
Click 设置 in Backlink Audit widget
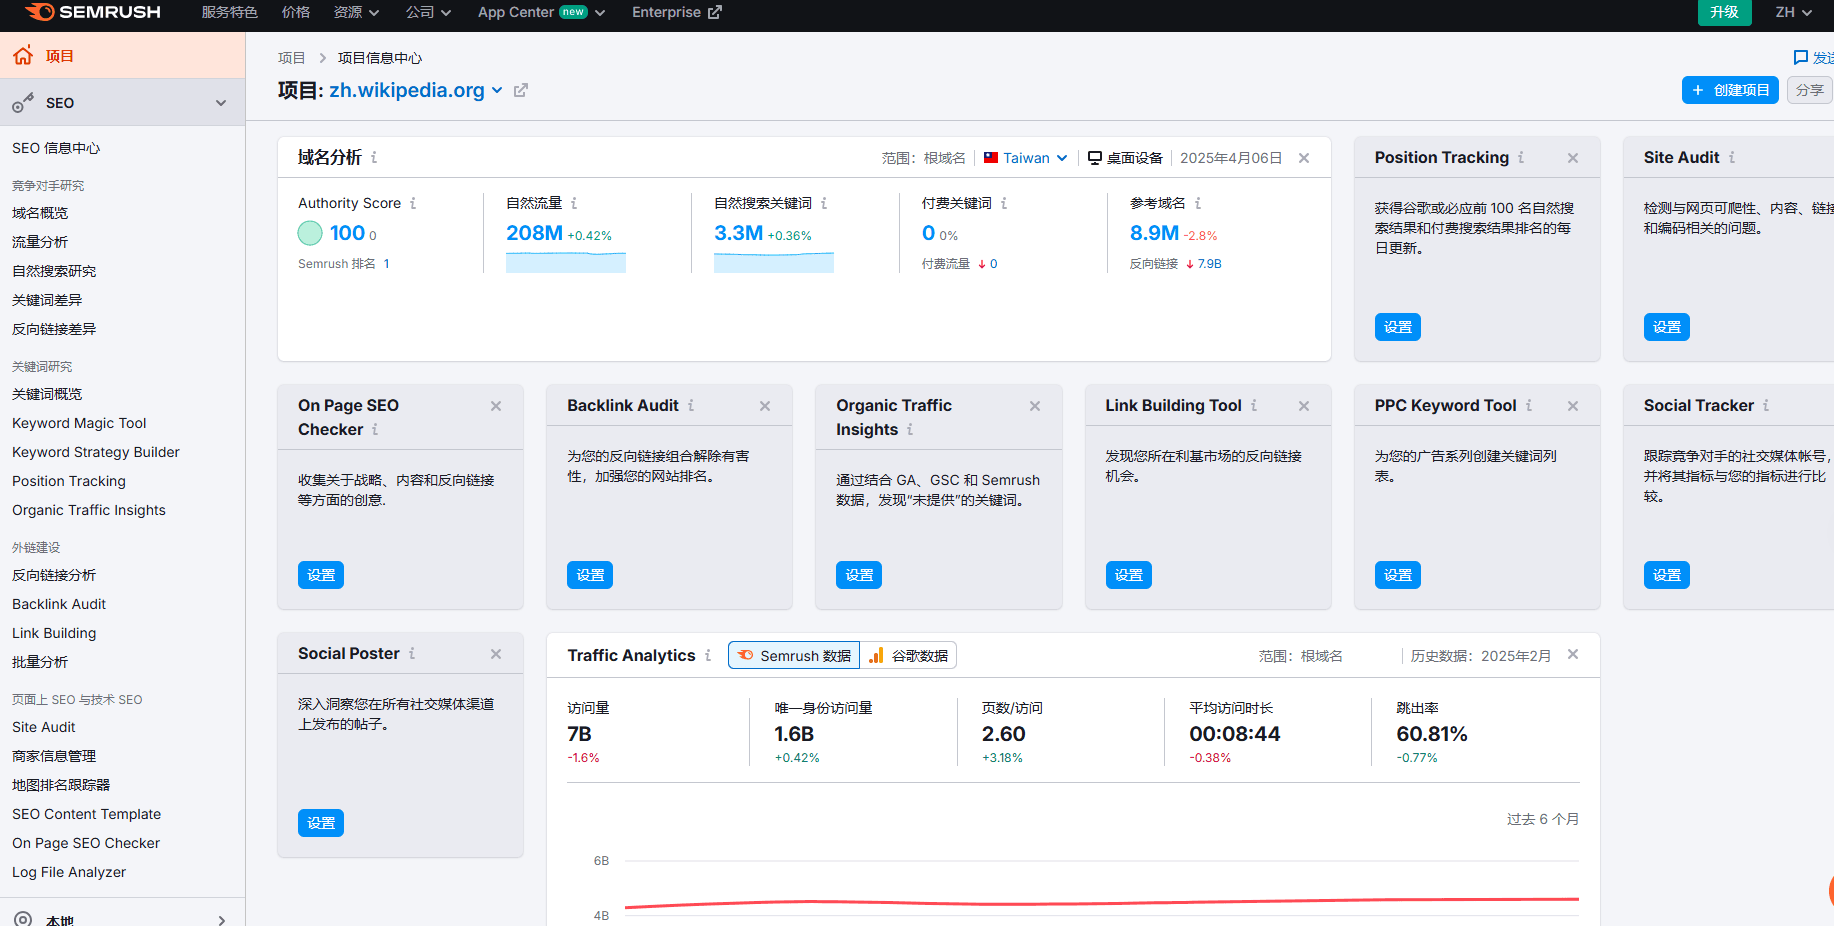pyautogui.click(x=590, y=575)
